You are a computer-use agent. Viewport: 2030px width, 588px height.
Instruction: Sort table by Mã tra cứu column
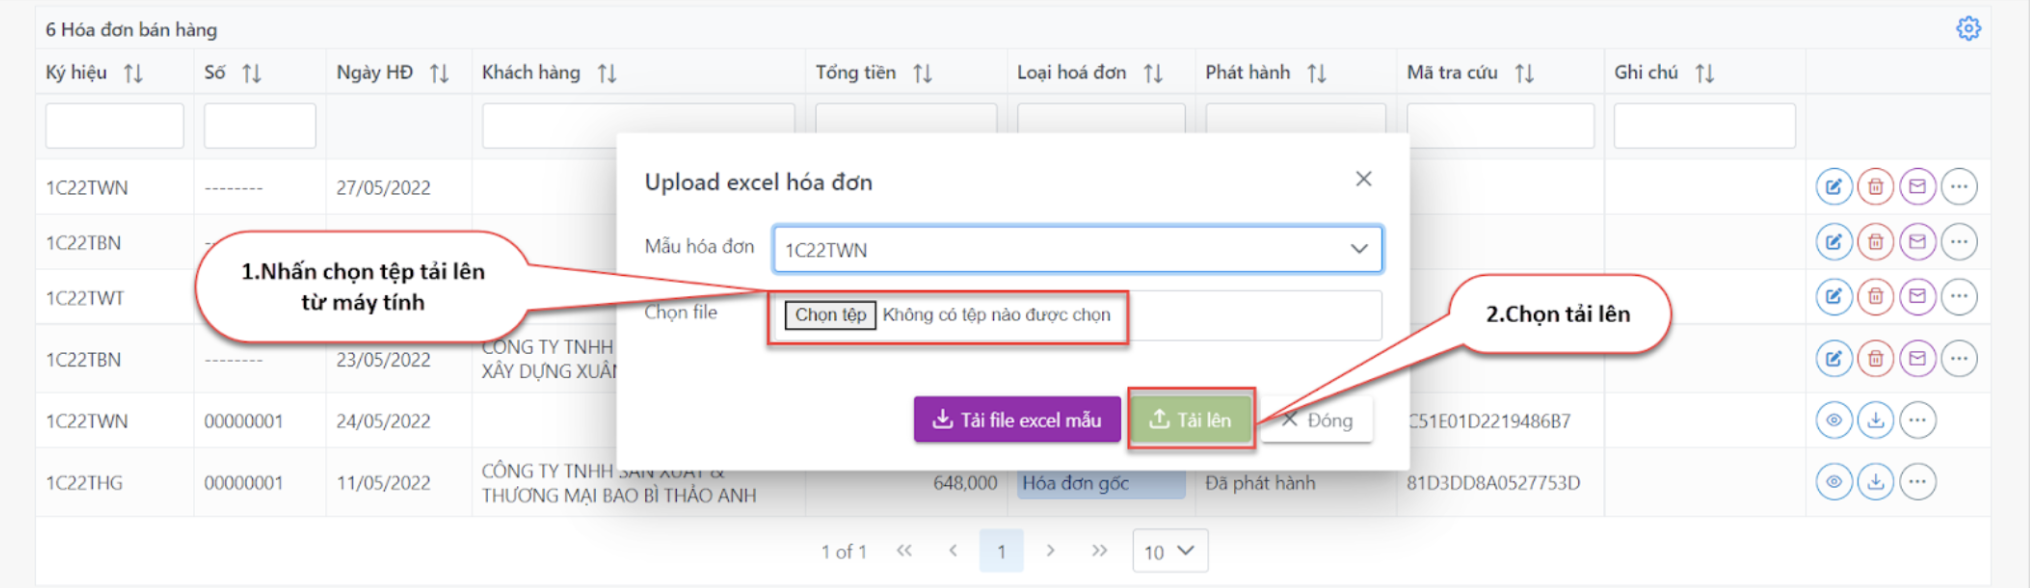point(1524,73)
